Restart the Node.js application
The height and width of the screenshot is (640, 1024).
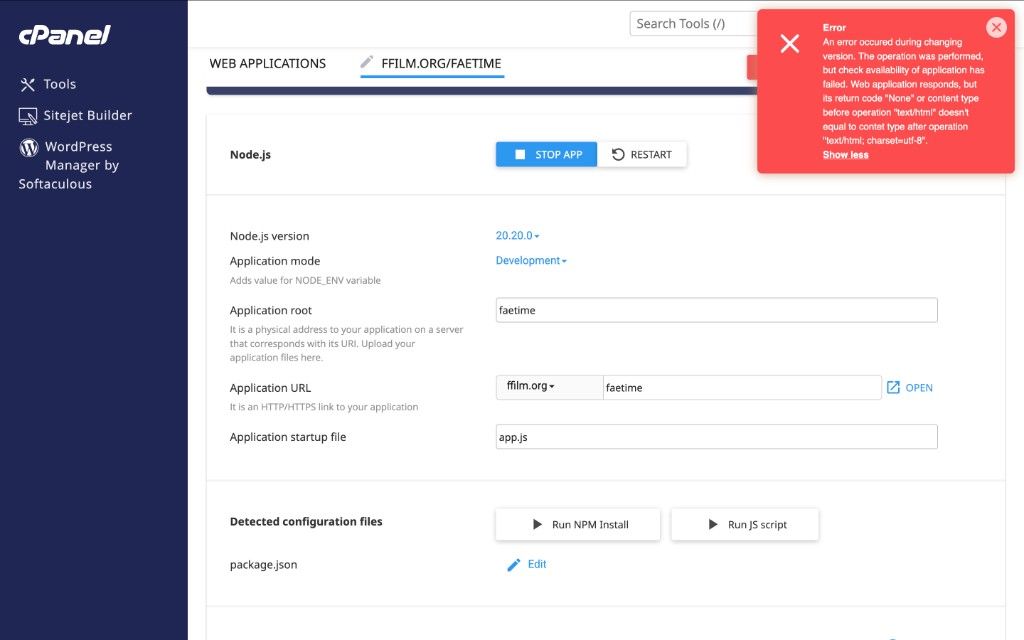[642, 154]
